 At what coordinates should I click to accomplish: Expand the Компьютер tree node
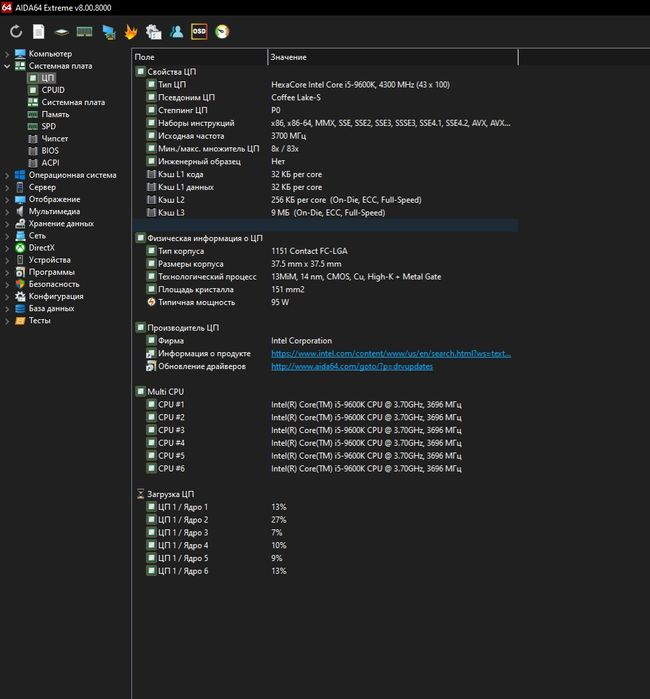(x=7, y=54)
